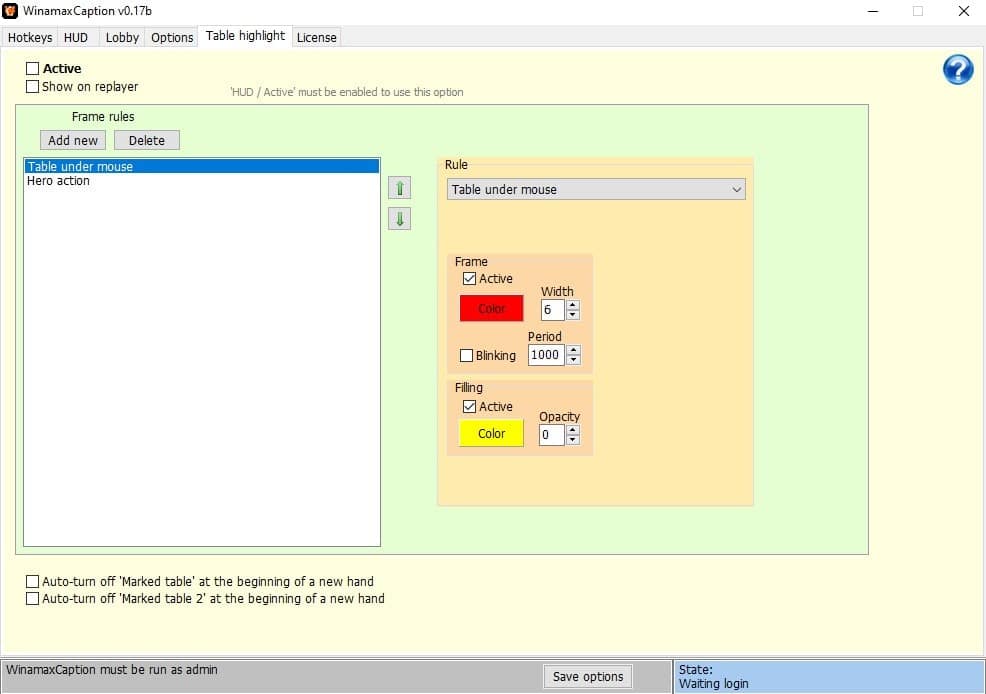Decrease Blinking Period with down spinner arrow
Viewport: 986px width, 694px height.
tap(573, 360)
